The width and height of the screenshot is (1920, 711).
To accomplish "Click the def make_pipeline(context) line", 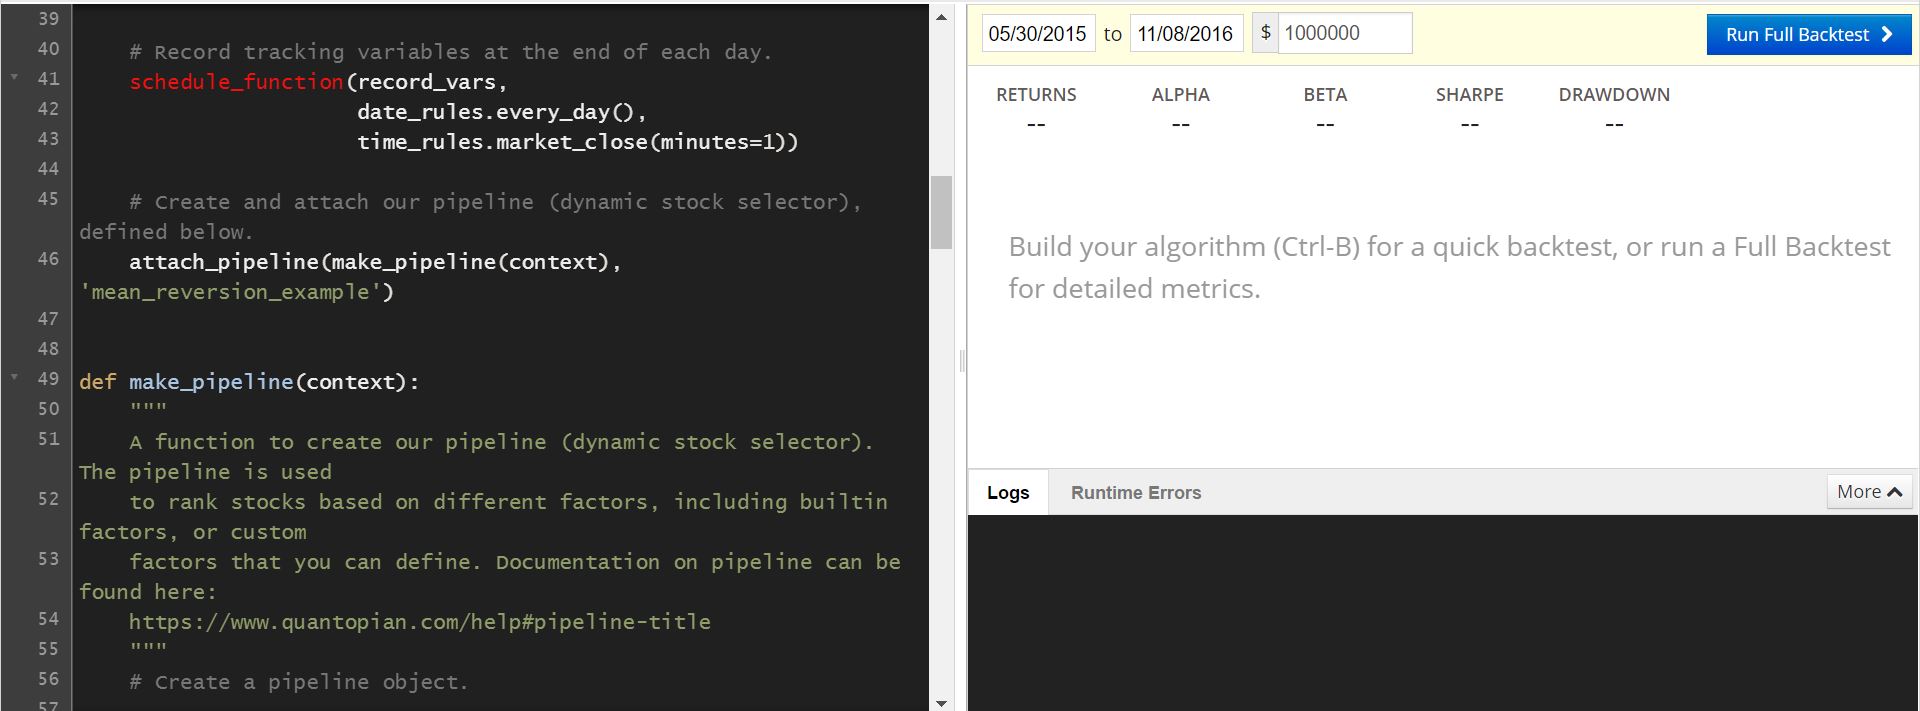I will tap(250, 382).
